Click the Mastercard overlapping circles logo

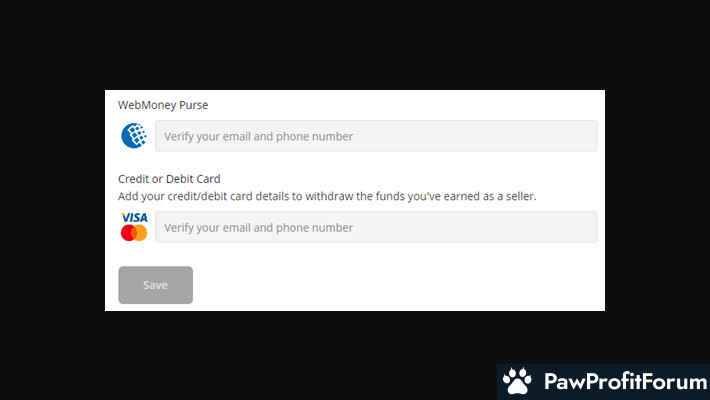point(134,233)
